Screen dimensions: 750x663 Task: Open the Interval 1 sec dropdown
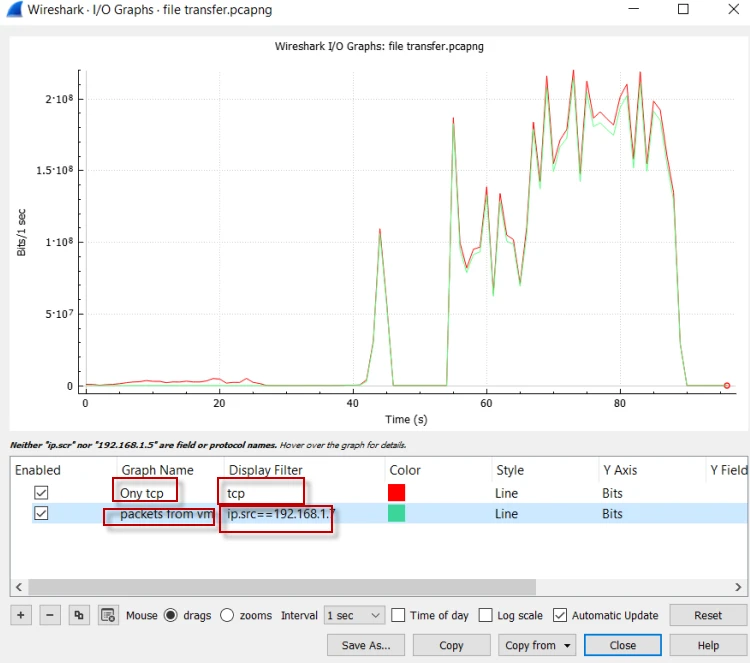(x=354, y=615)
